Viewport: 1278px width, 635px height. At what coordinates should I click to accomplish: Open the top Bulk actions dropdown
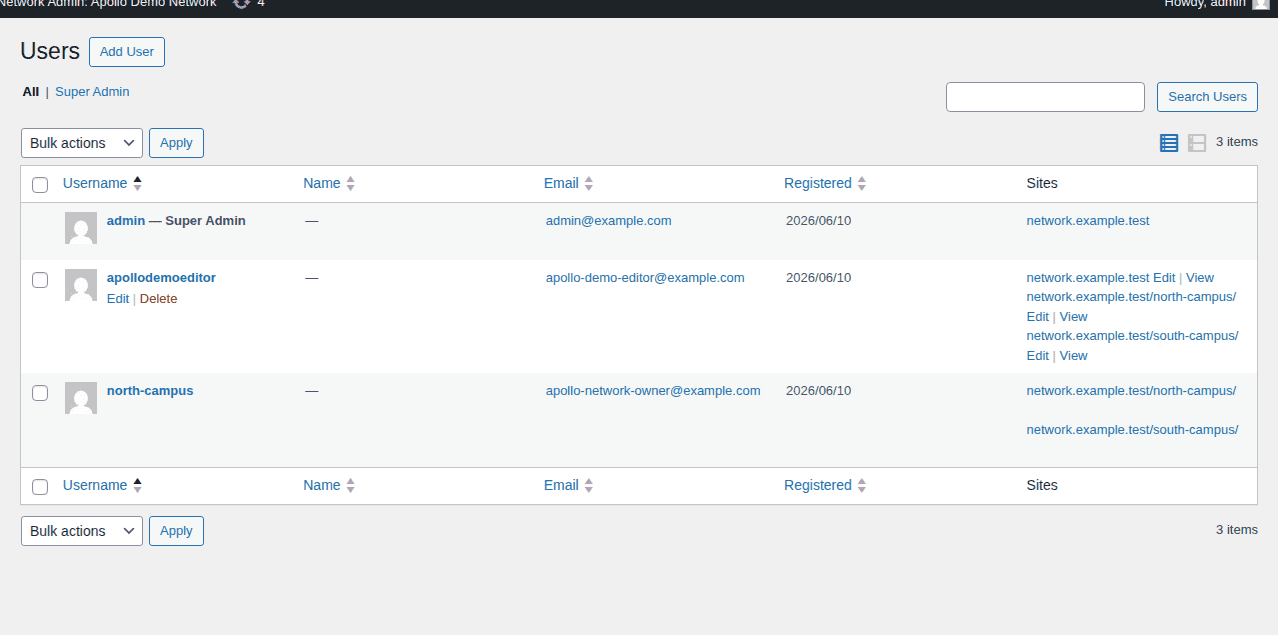coord(82,143)
